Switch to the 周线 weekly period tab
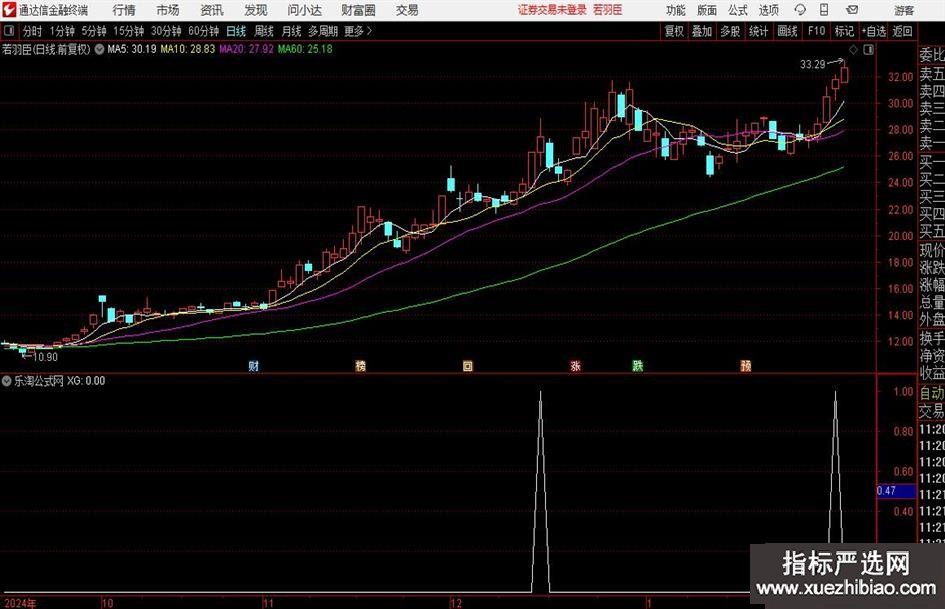 [263, 31]
